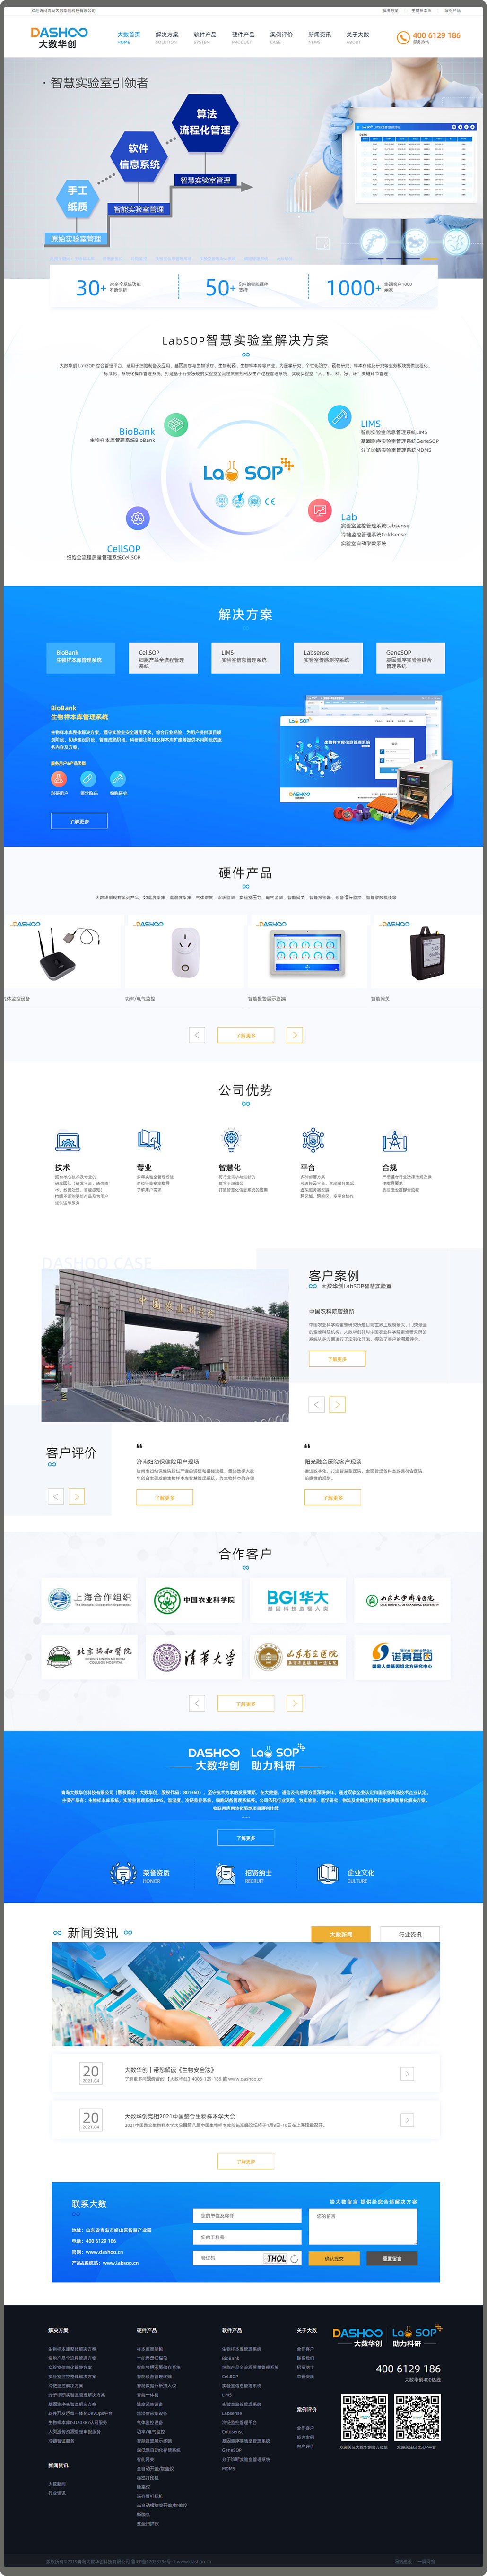Show previous partner logos with left arrow
The height and width of the screenshot is (2576, 487).
click(x=197, y=1703)
